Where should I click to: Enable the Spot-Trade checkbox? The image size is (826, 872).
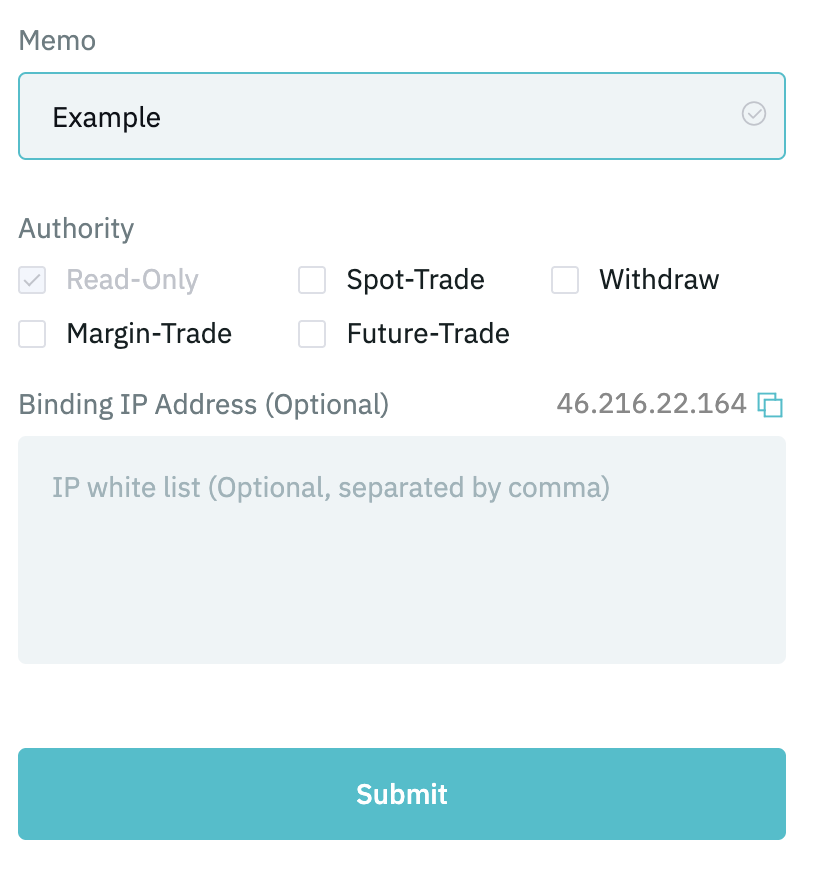312,280
